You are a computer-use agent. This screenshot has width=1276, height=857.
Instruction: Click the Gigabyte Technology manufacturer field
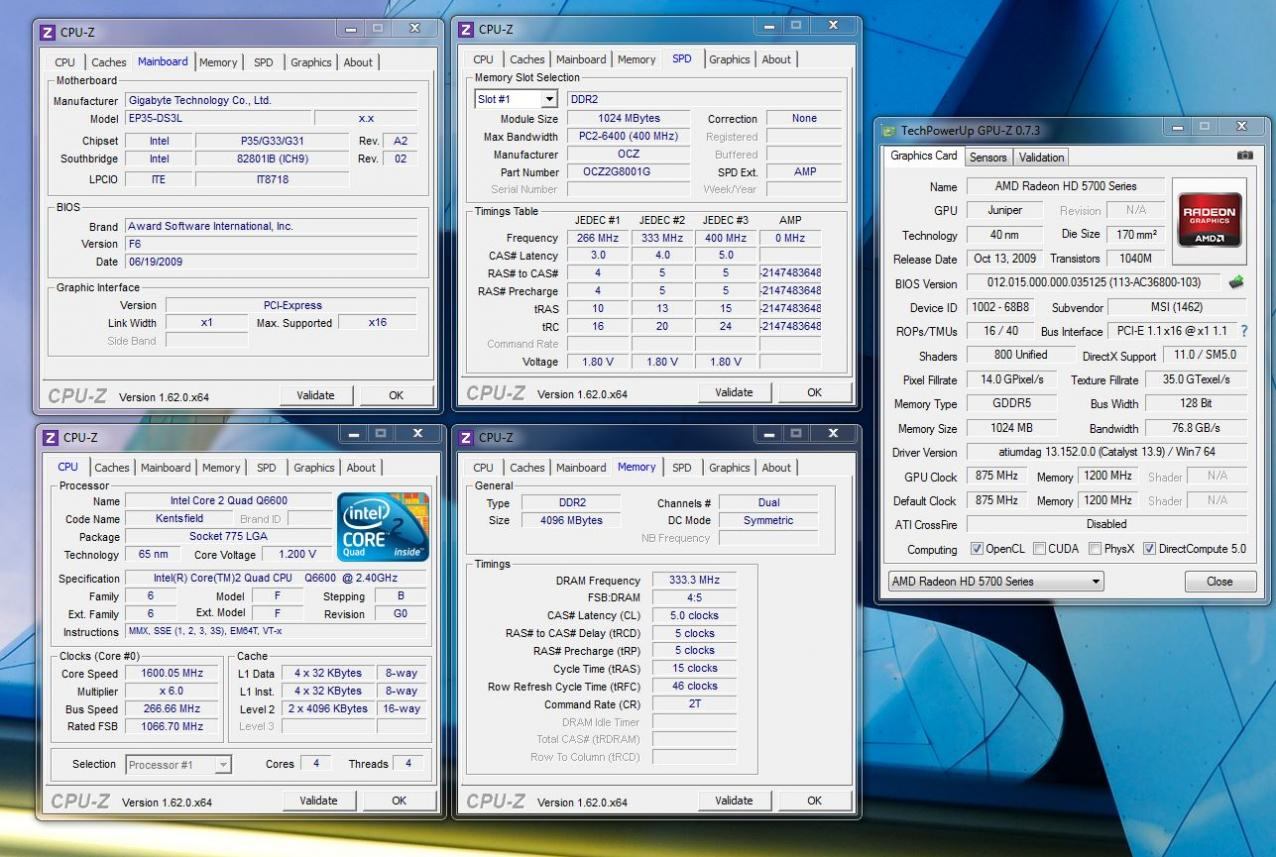(271, 100)
